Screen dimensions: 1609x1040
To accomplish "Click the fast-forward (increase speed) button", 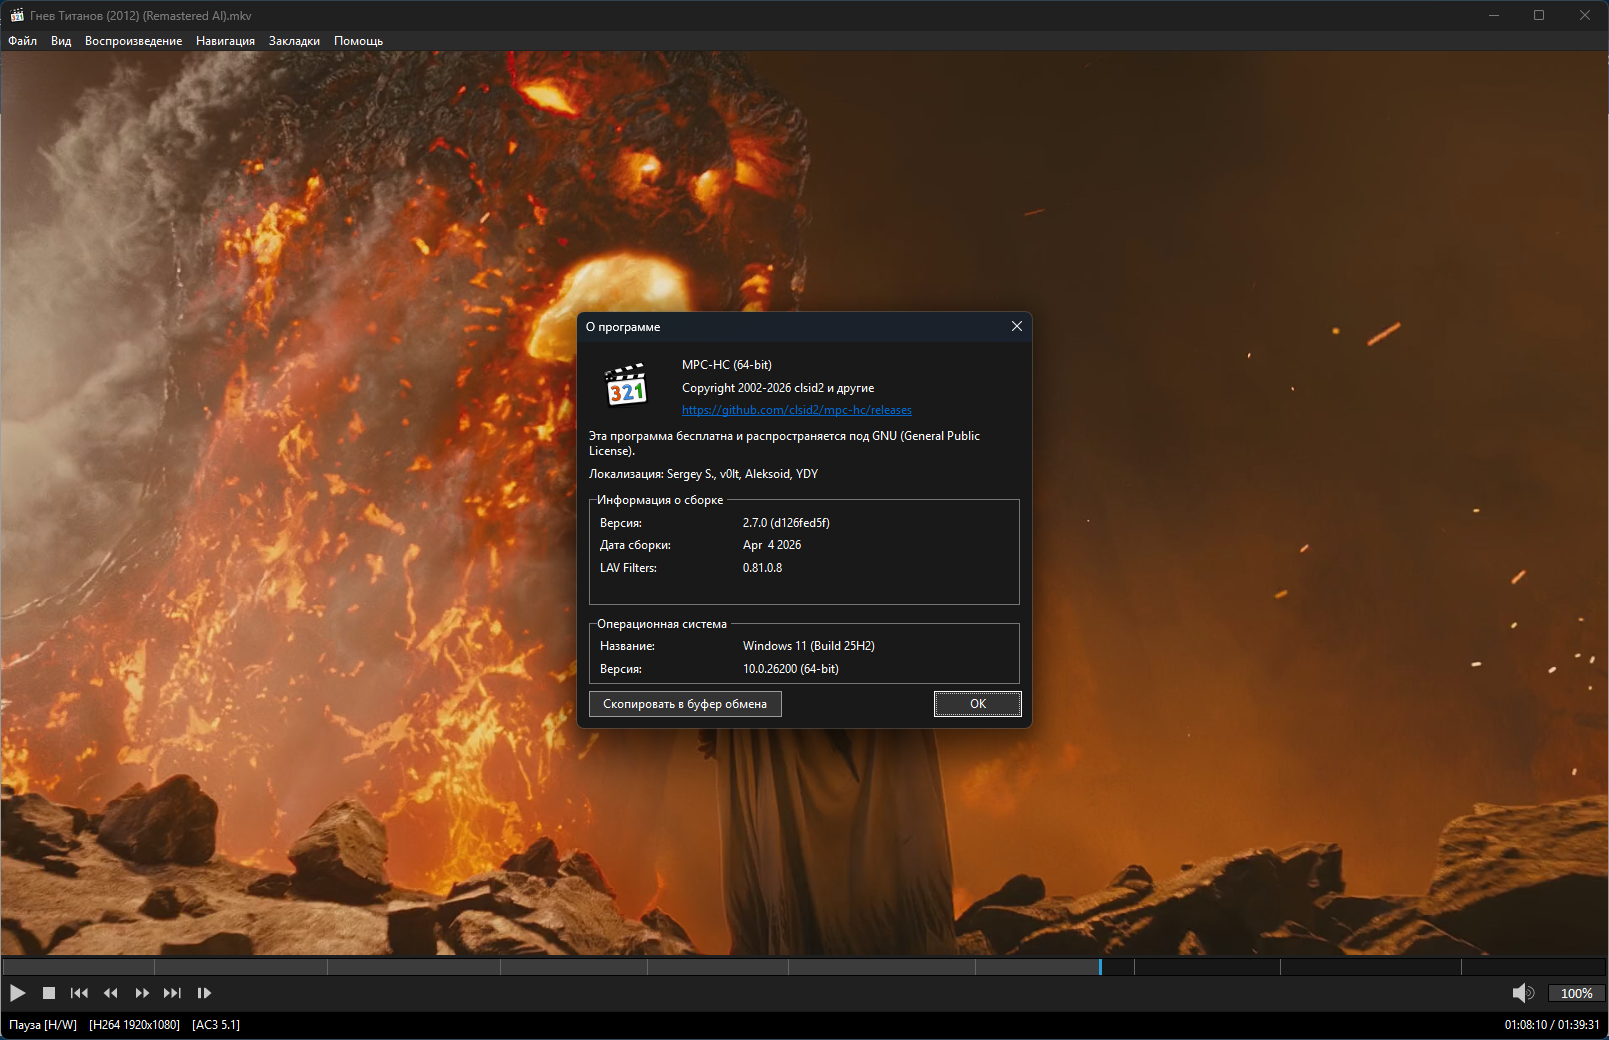I will pos(142,993).
